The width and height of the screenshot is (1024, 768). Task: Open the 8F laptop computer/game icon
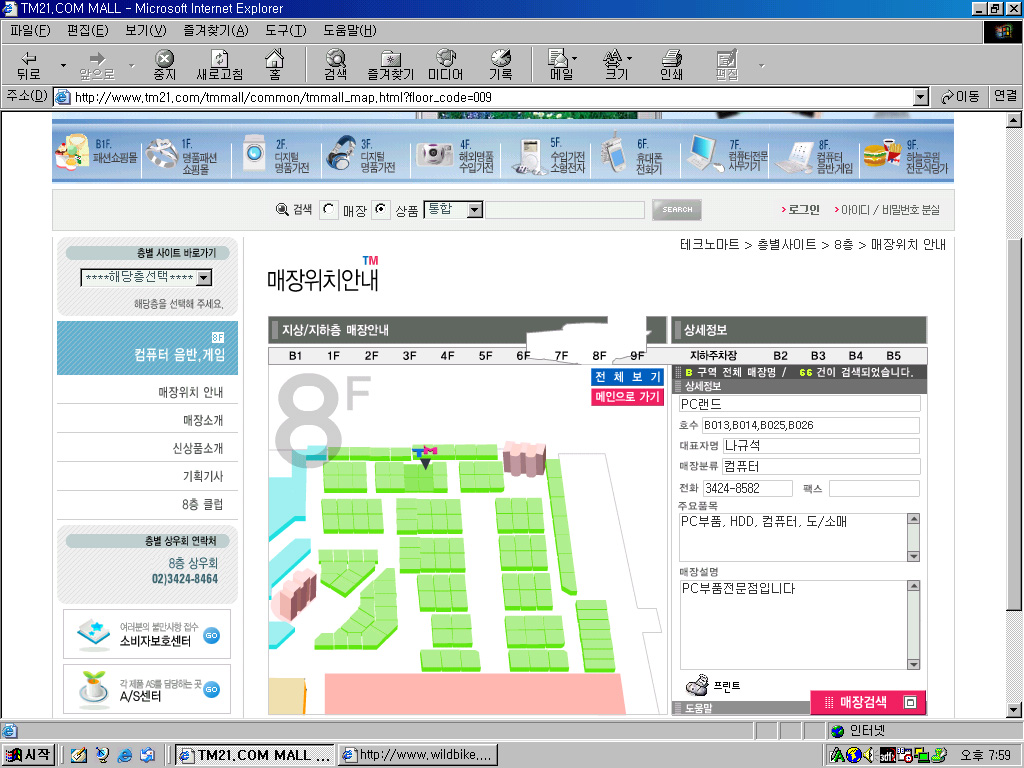(795, 157)
